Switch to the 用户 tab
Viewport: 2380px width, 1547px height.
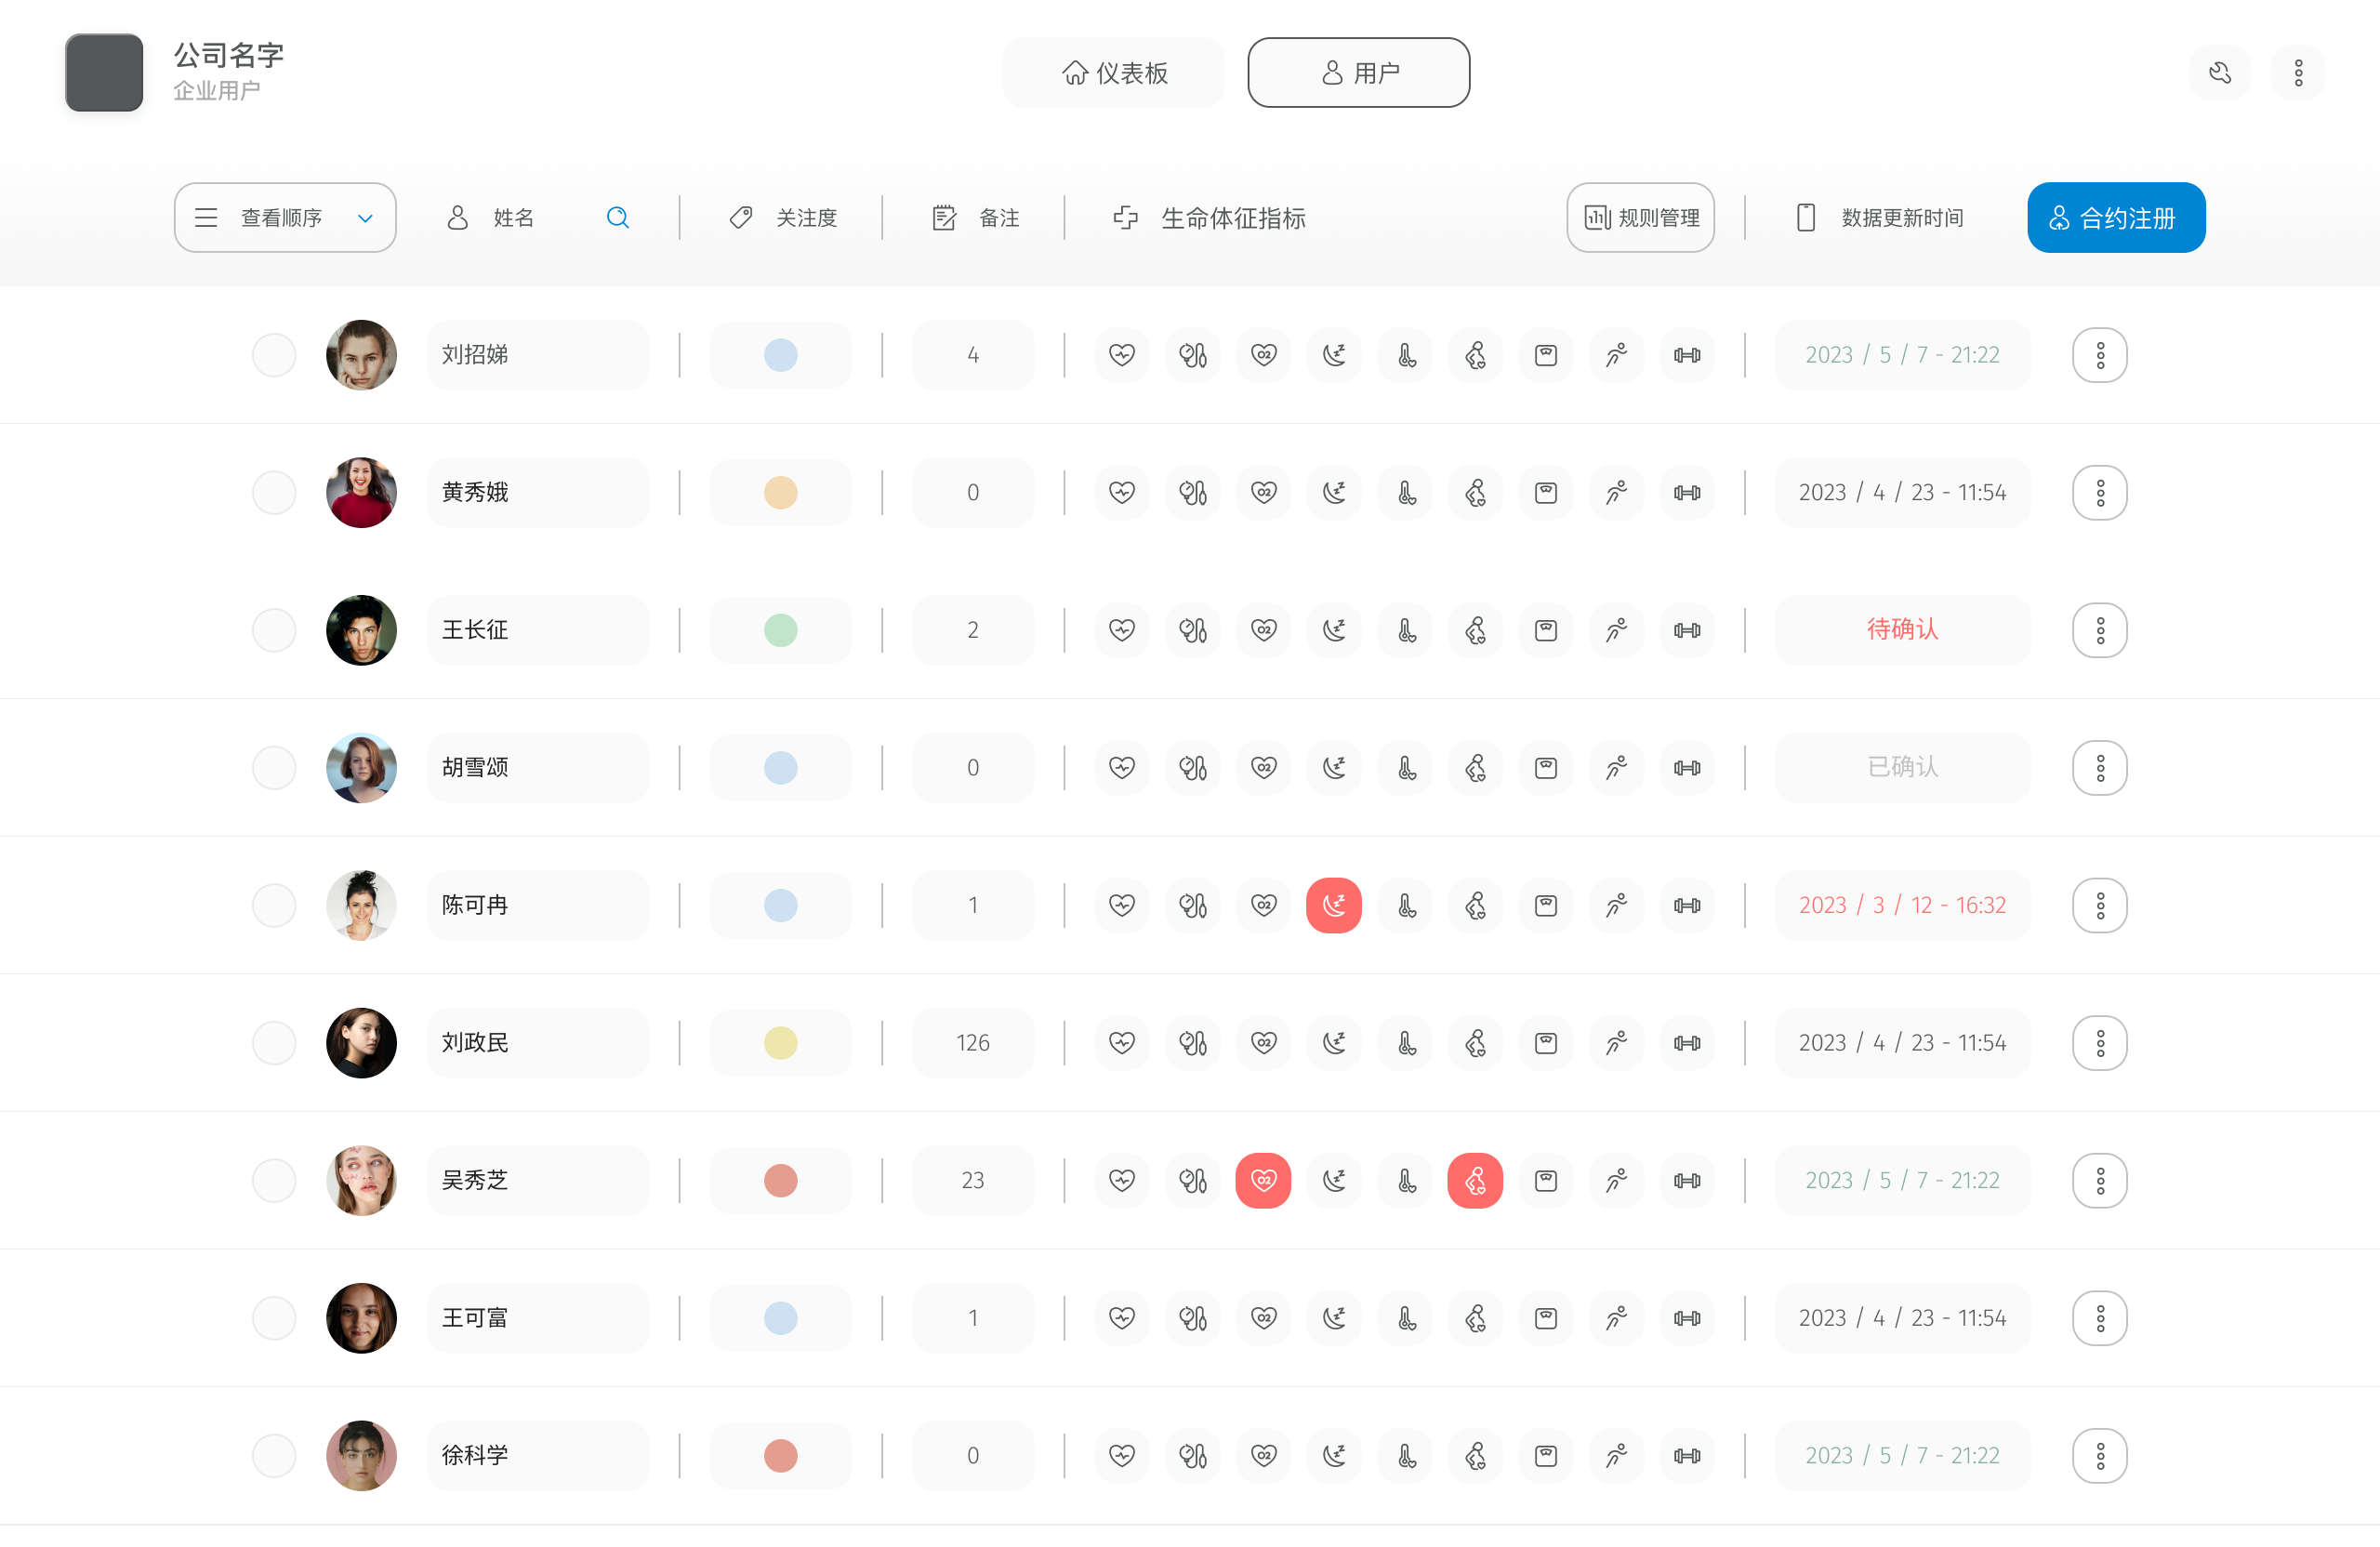(x=1358, y=73)
